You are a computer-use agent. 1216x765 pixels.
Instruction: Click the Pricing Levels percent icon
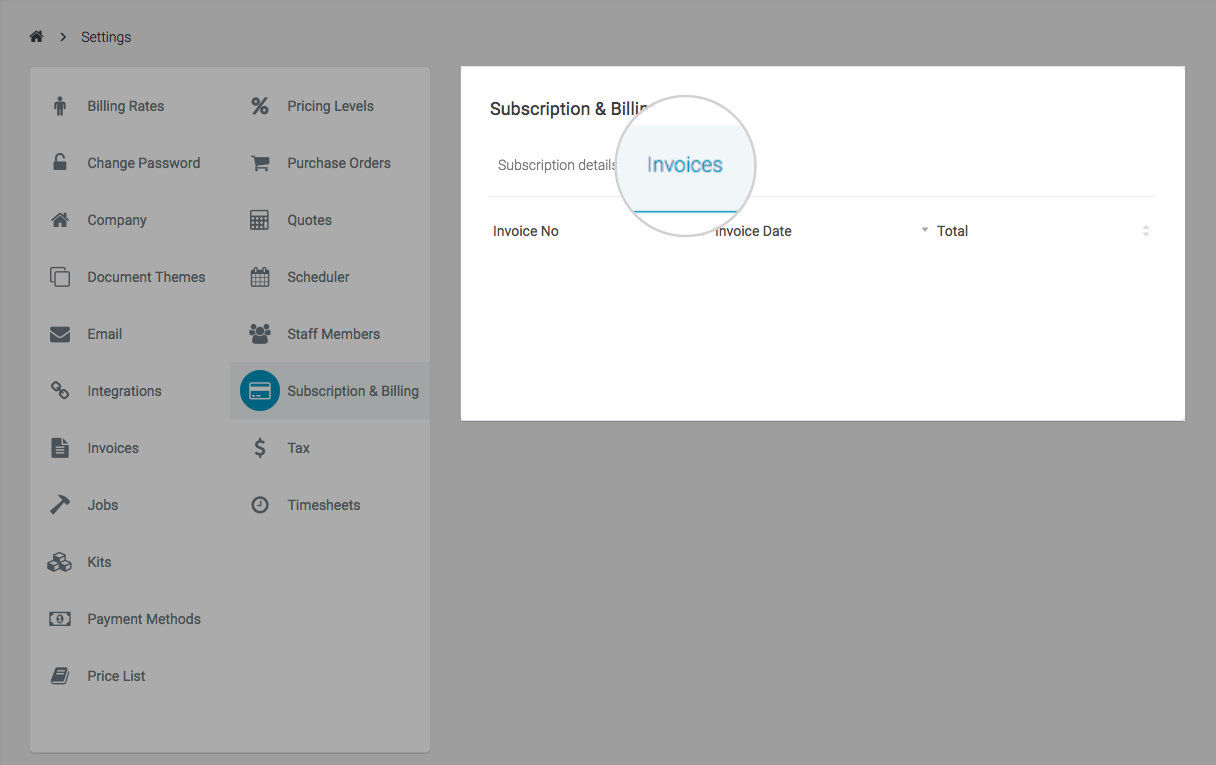tap(260, 106)
